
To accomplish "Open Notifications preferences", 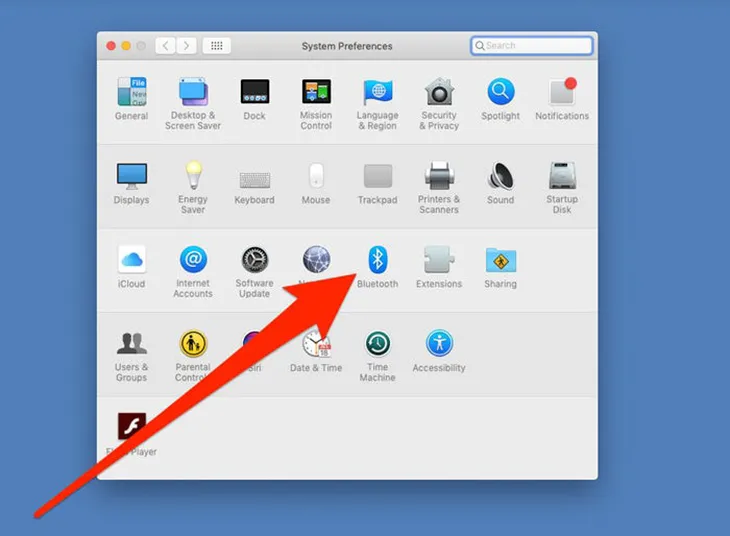I will [x=562, y=93].
